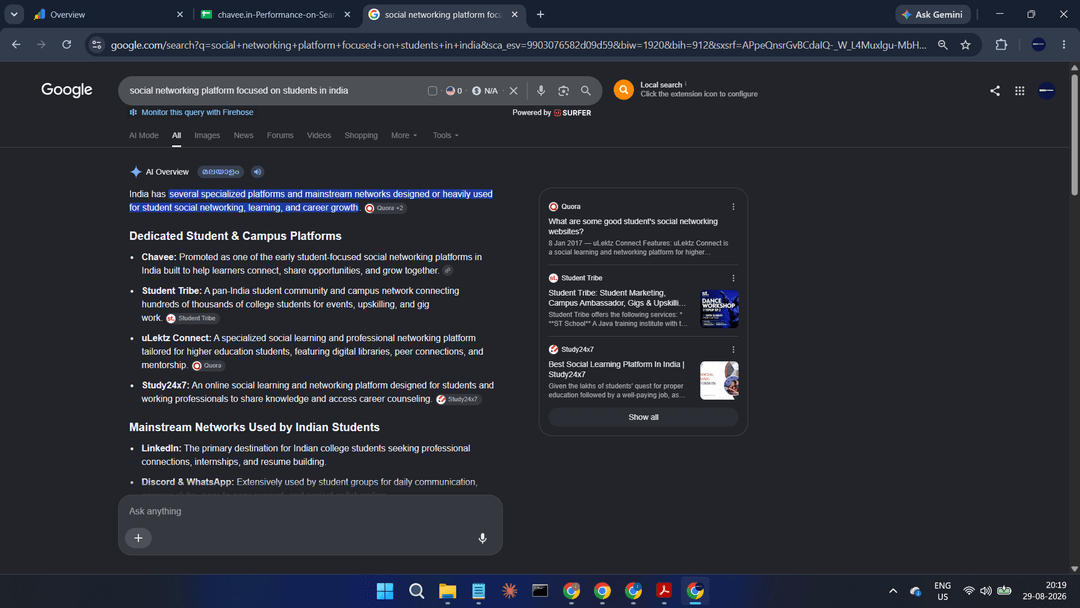Viewport: 1080px width, 608px height.
Task: Click the Ask Gemini button
Action: pyautogui.click(x=933, y=14)
